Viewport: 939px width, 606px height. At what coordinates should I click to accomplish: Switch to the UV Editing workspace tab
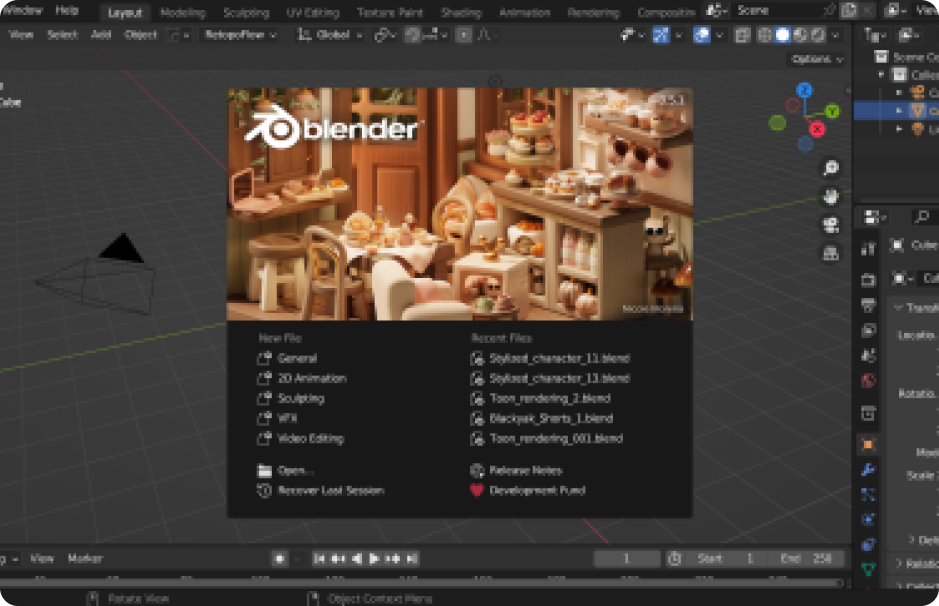(313, 13)
